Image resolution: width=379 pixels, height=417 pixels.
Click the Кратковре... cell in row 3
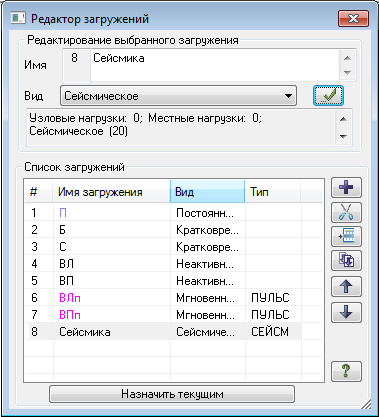click(x=207, y=247)
